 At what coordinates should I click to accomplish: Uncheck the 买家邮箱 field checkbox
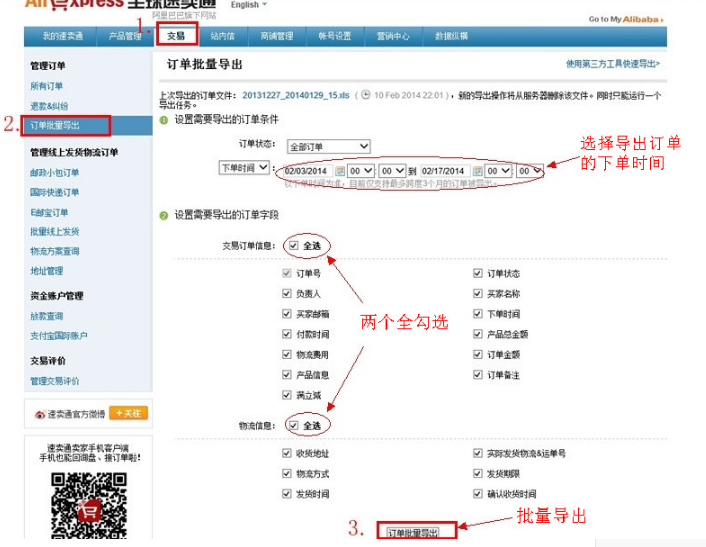[x=287, y=314]
